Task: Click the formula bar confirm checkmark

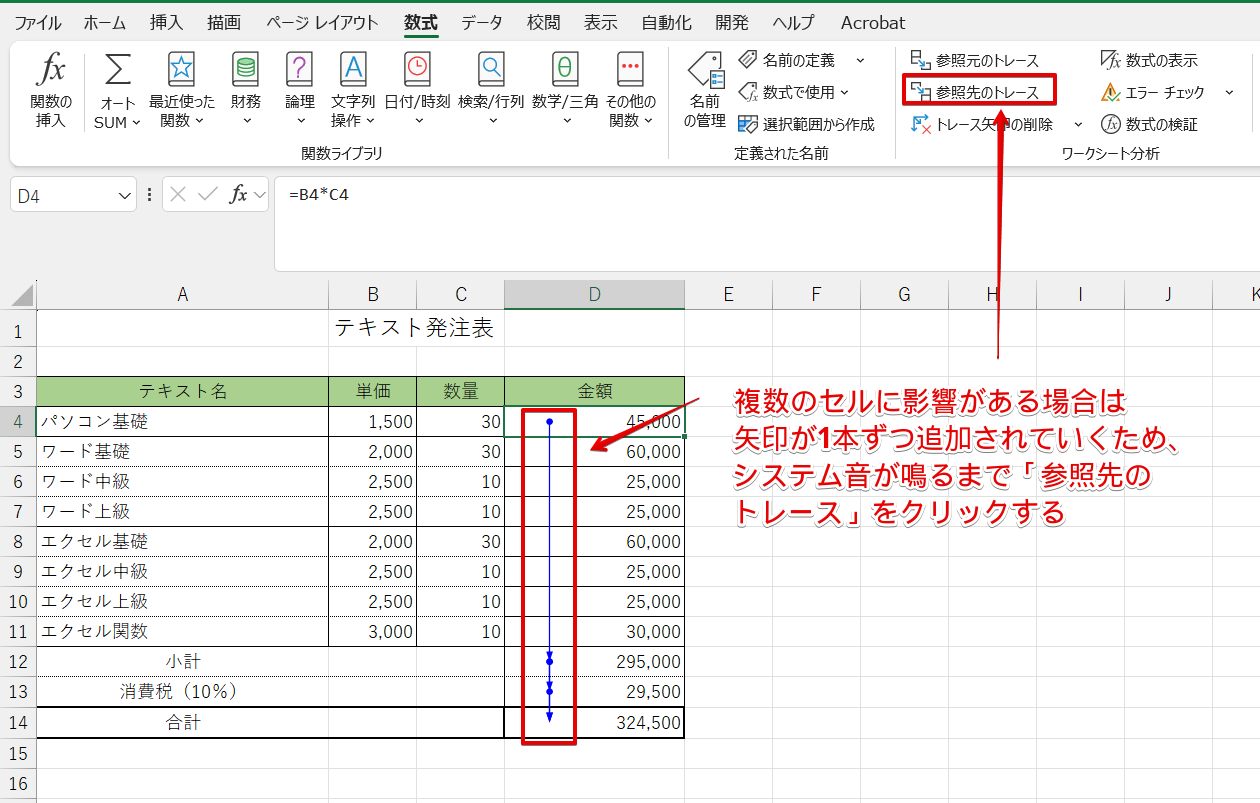Action: tap(208, 195)
